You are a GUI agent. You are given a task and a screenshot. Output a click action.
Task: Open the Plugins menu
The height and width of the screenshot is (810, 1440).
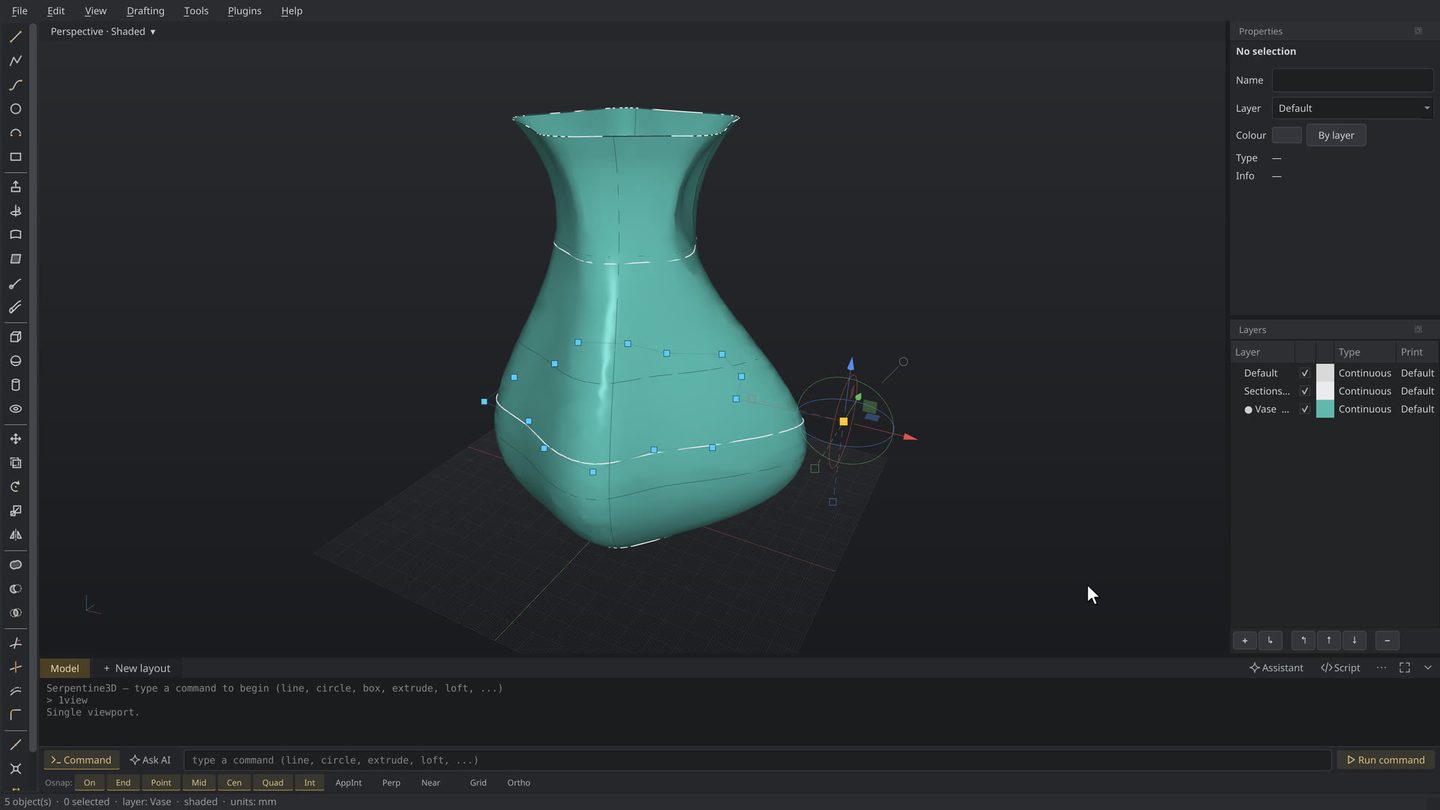click(x=244, y=11)
